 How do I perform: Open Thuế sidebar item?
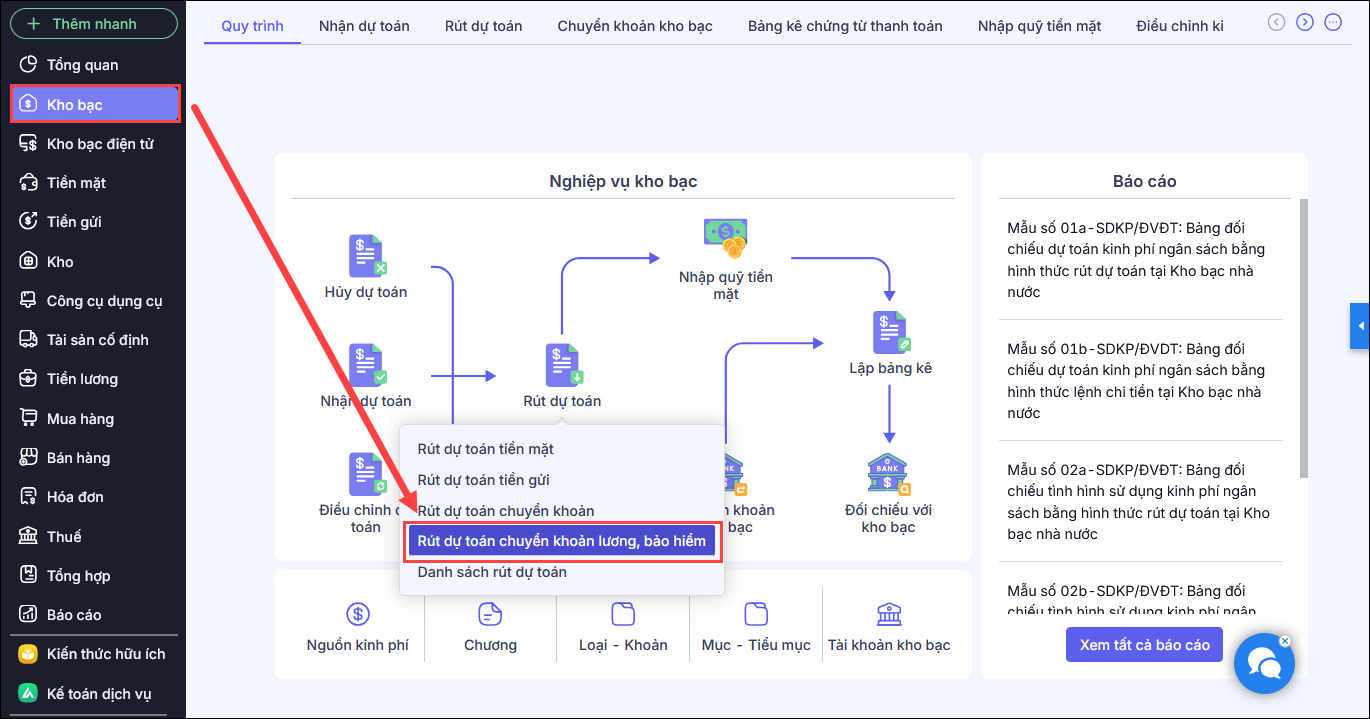point(94,537)
